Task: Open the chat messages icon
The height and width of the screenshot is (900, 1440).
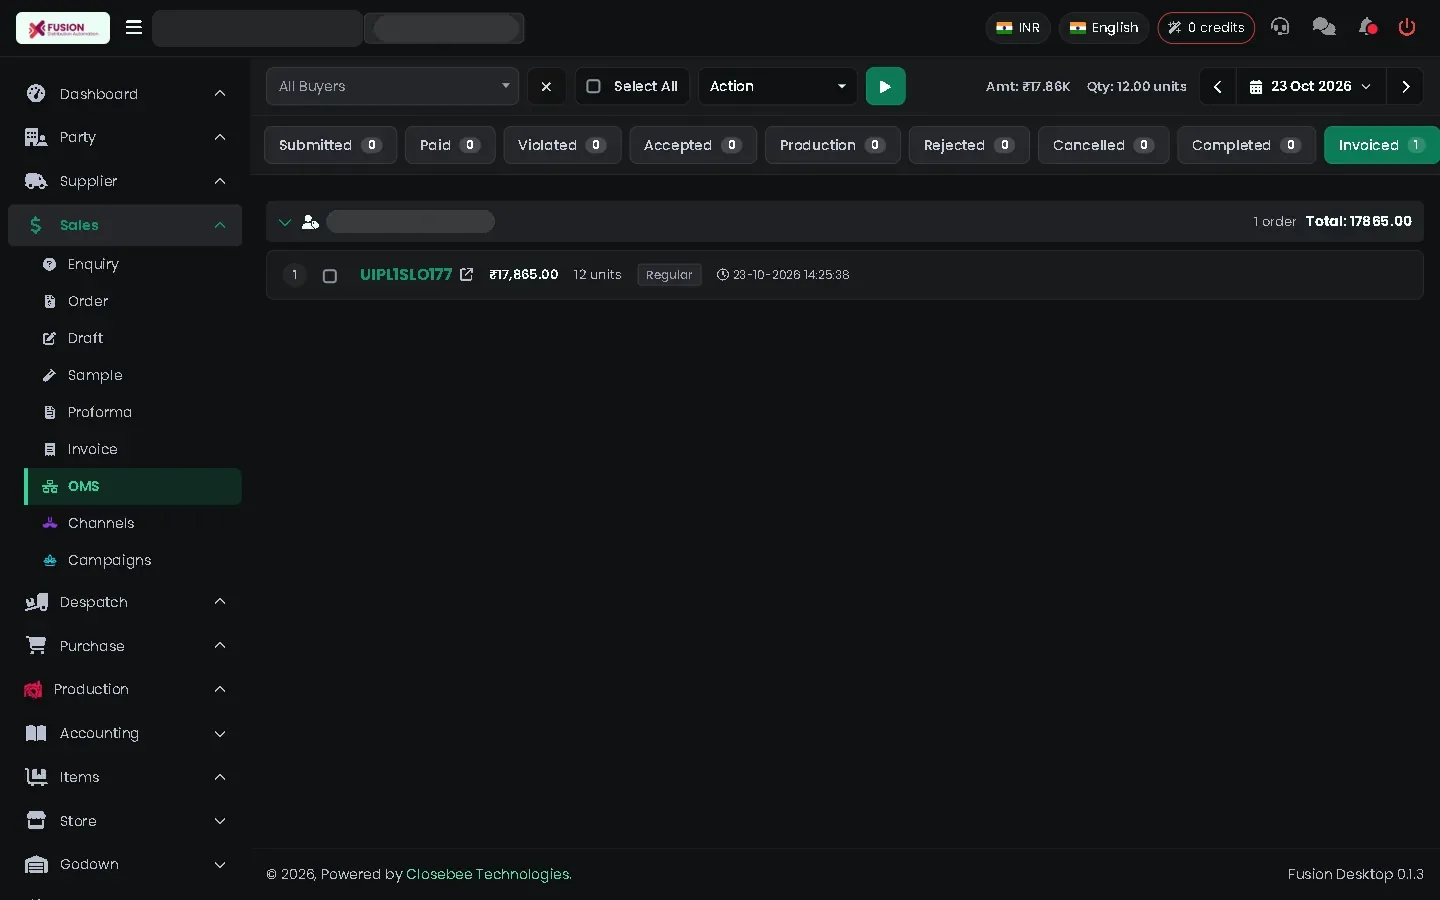Action: click(x=1324, y=27)
